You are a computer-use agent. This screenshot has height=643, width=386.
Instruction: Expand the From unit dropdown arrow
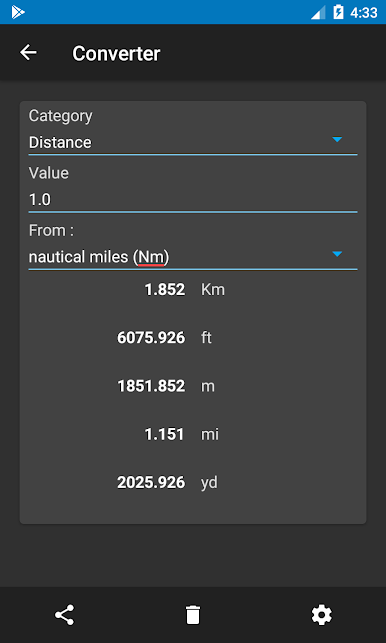click(x=337, y=254)
